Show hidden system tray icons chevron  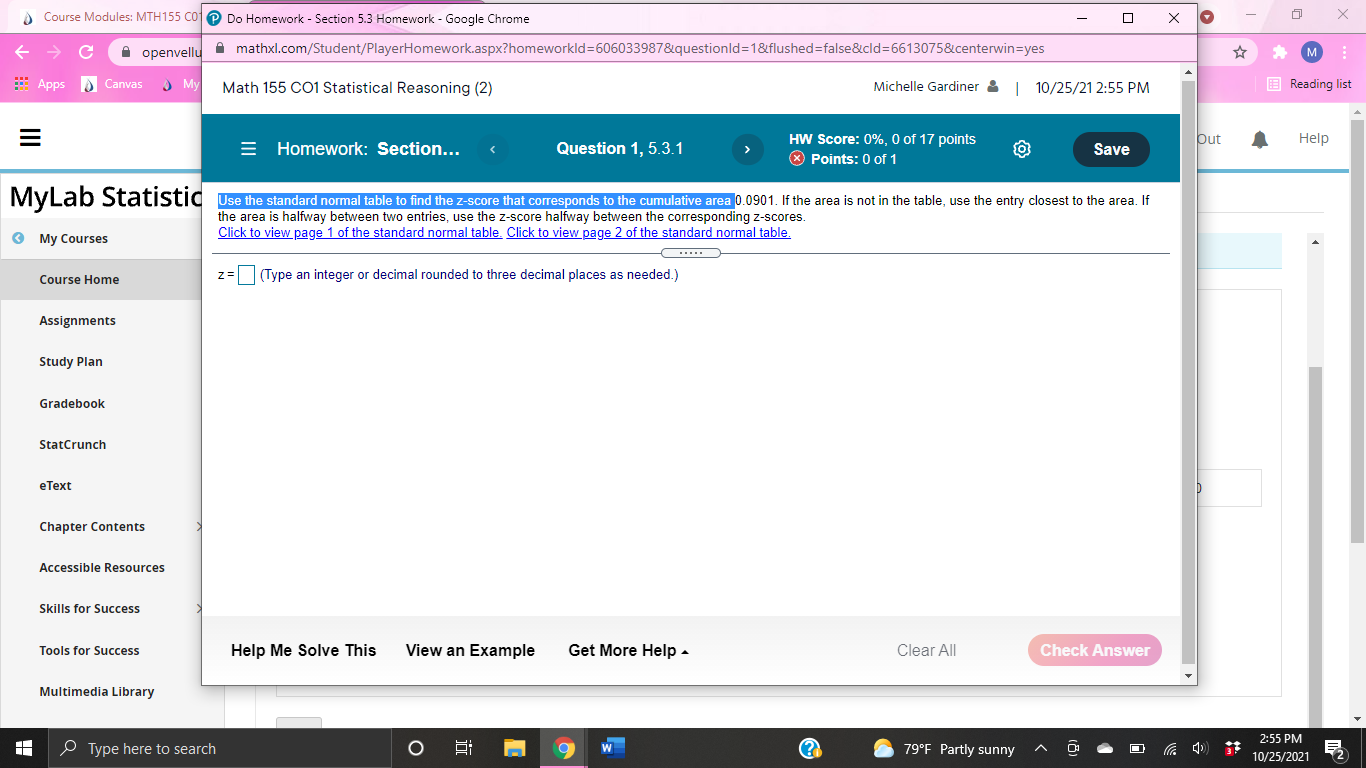[1041, 748]
